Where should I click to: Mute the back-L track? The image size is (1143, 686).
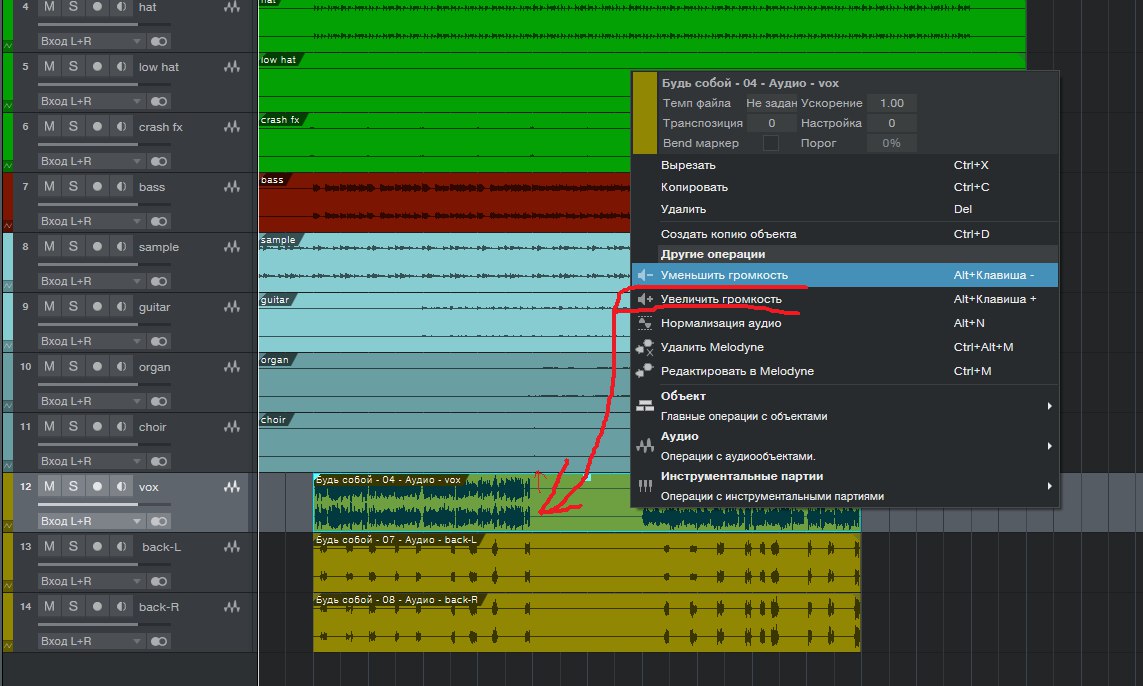[49, 546]
